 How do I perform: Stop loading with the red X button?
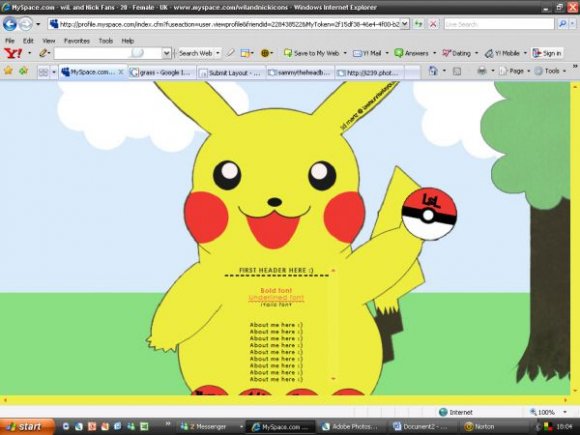[432, 24]
